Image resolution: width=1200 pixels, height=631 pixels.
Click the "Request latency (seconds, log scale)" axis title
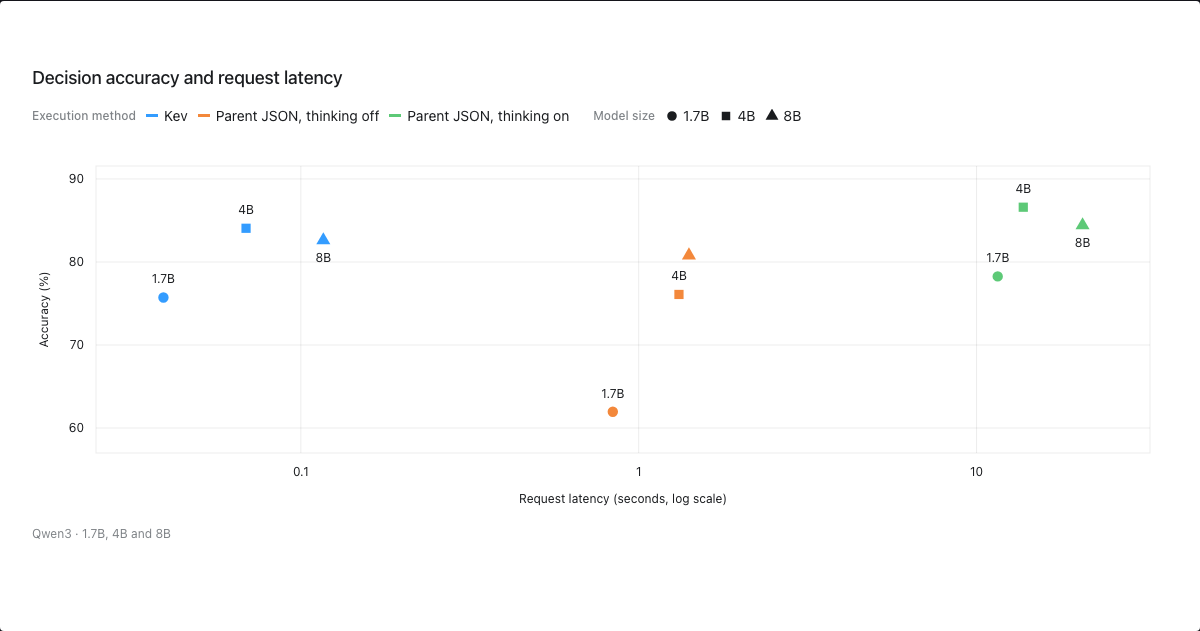coord(623,499)
